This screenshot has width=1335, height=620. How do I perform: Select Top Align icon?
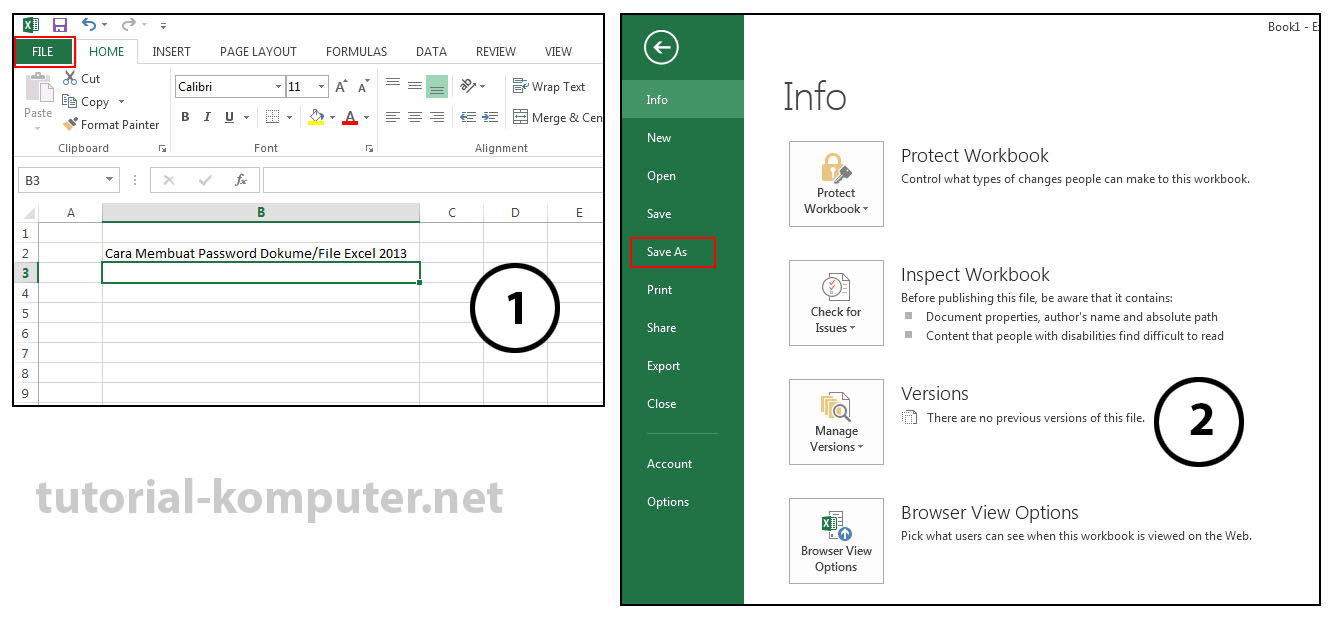pyautogui.click(x=393, y=86)
